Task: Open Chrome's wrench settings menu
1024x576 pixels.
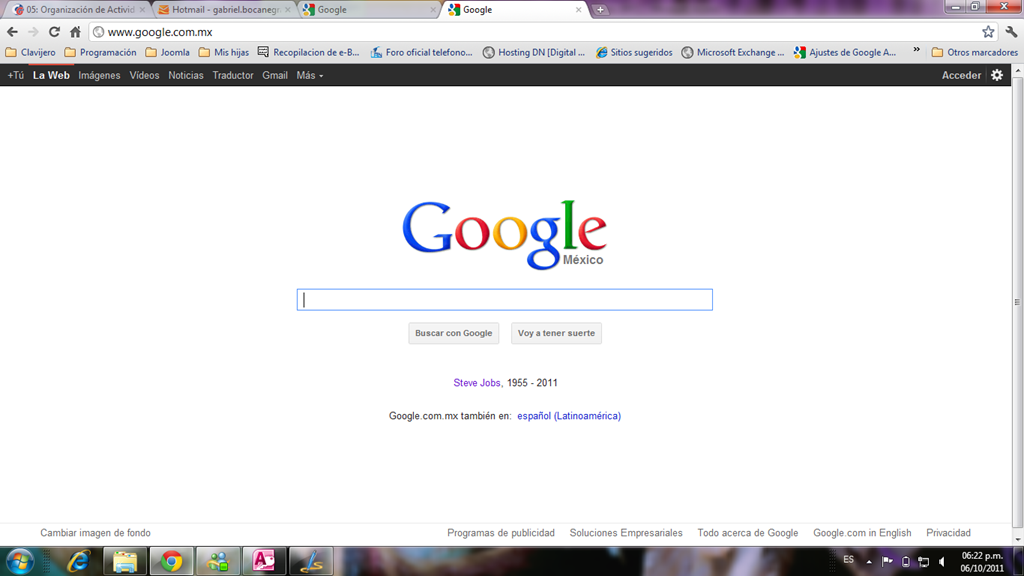Action: point(1011,32)
